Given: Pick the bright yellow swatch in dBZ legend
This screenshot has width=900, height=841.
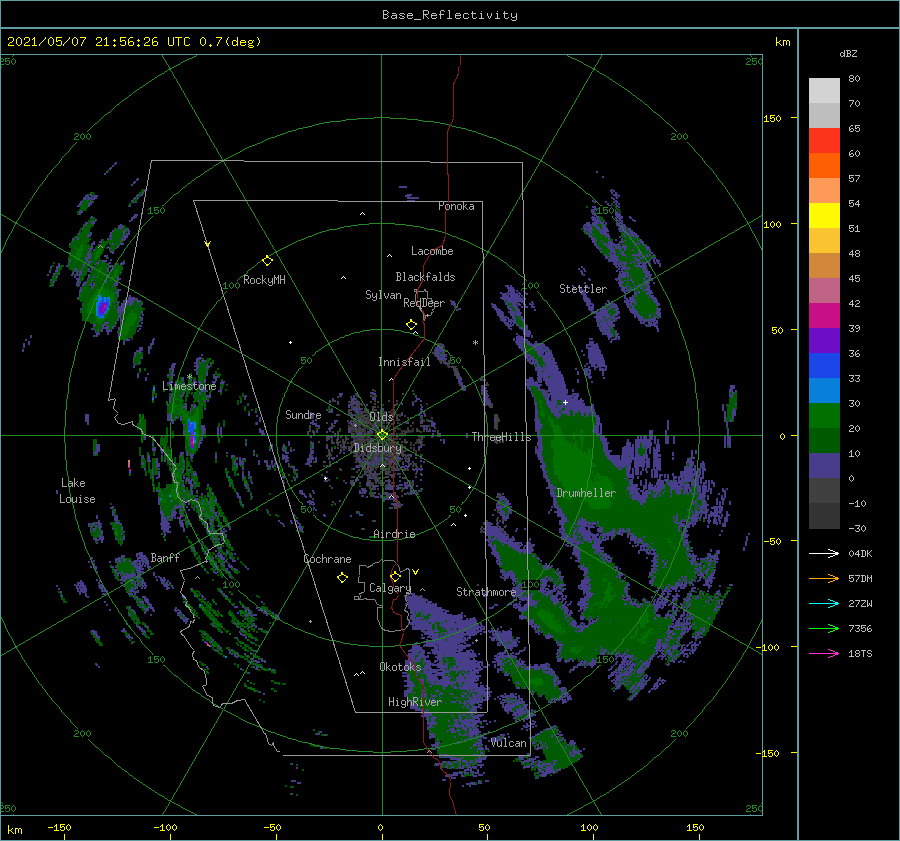Looking at the screenshot, I should 824,216.
